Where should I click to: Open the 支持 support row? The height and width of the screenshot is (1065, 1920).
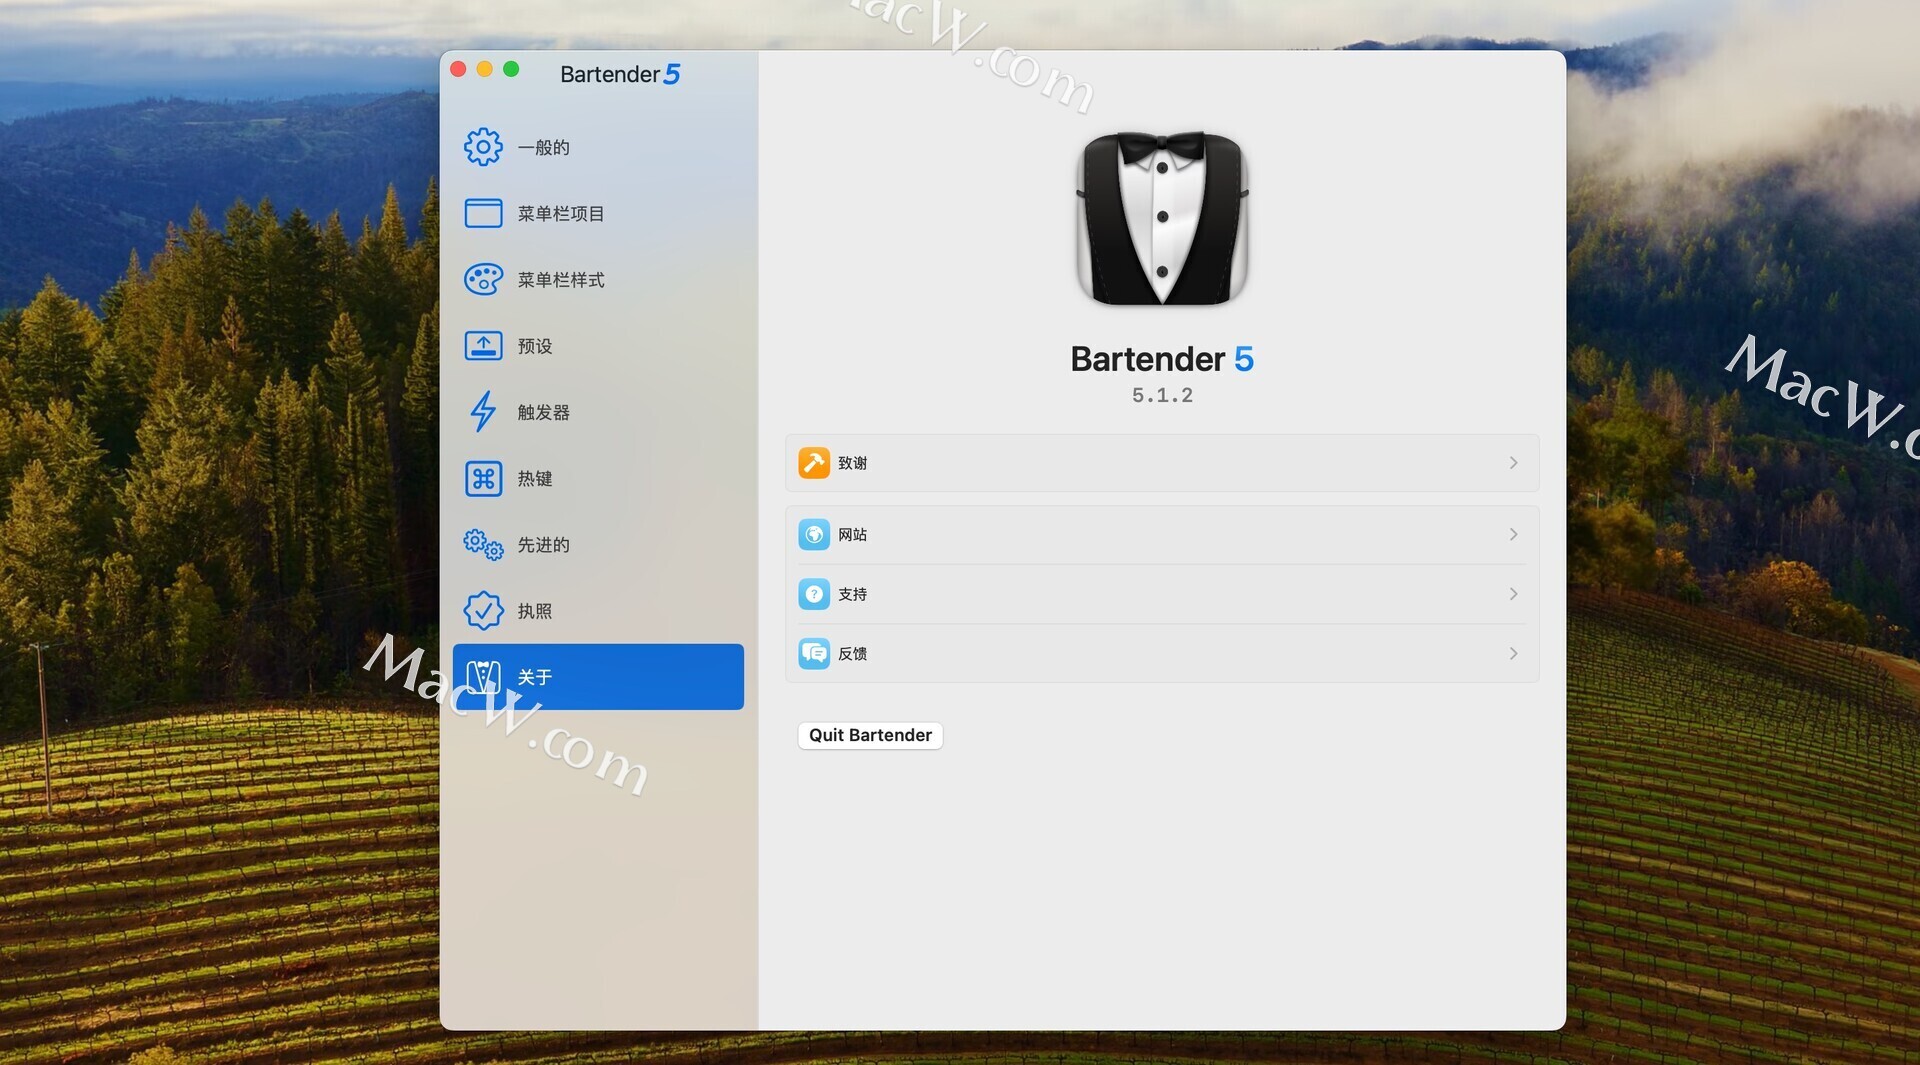pos(1162,594)
